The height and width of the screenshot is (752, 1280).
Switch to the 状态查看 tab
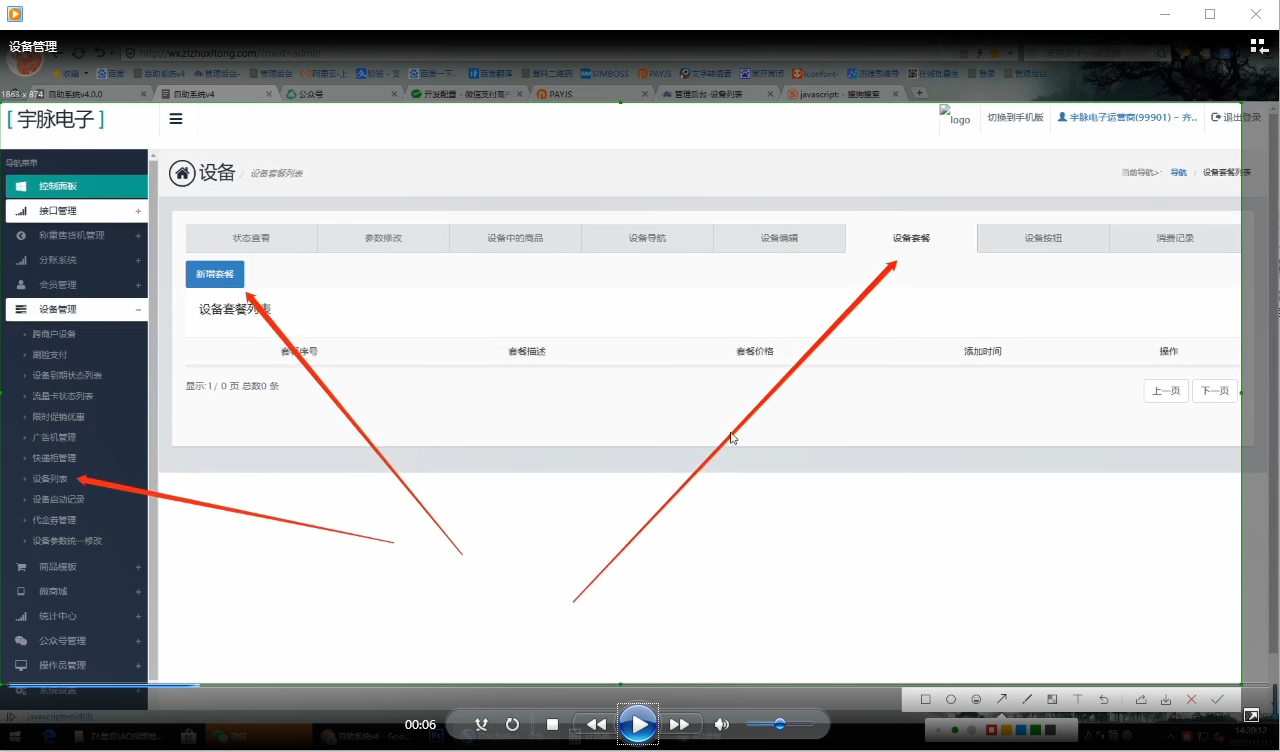[251, 238]
